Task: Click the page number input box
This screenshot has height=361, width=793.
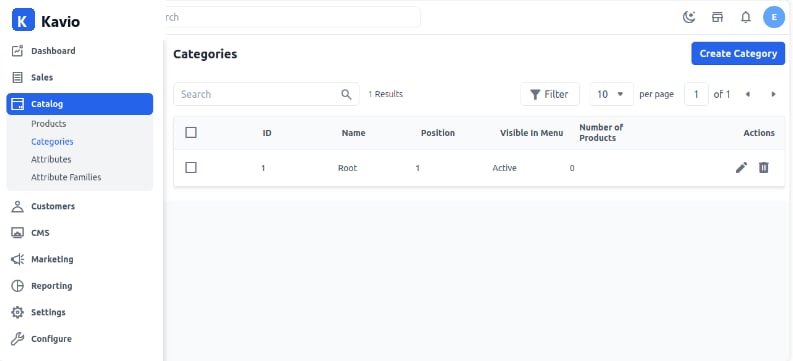Action: (x=696, y=94)
